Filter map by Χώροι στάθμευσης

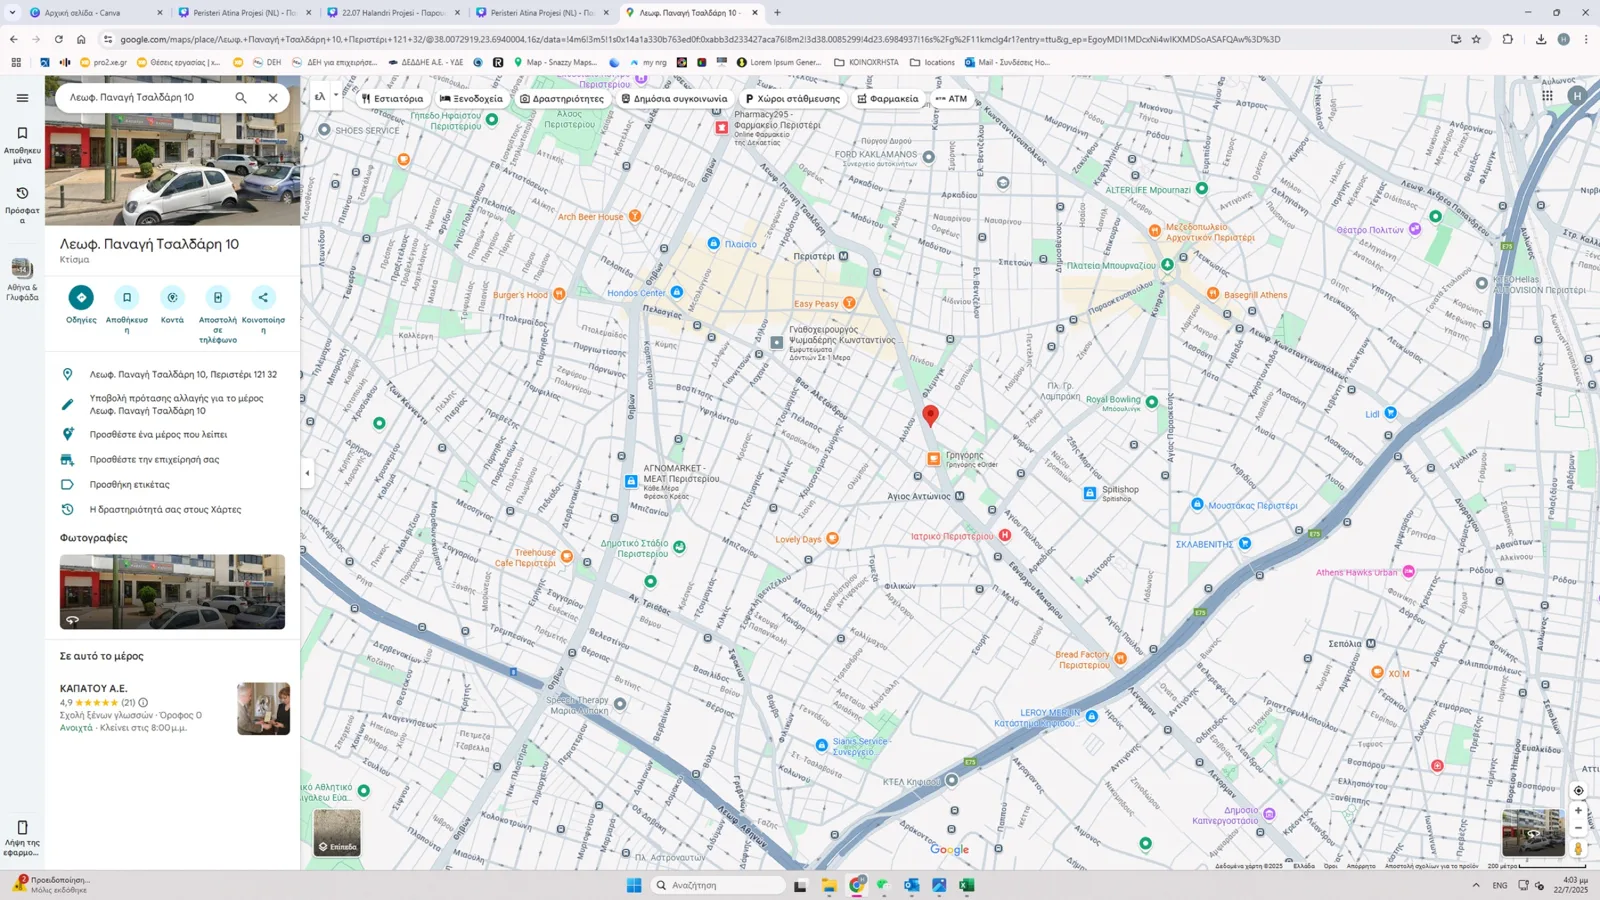[x=792, y=99]
